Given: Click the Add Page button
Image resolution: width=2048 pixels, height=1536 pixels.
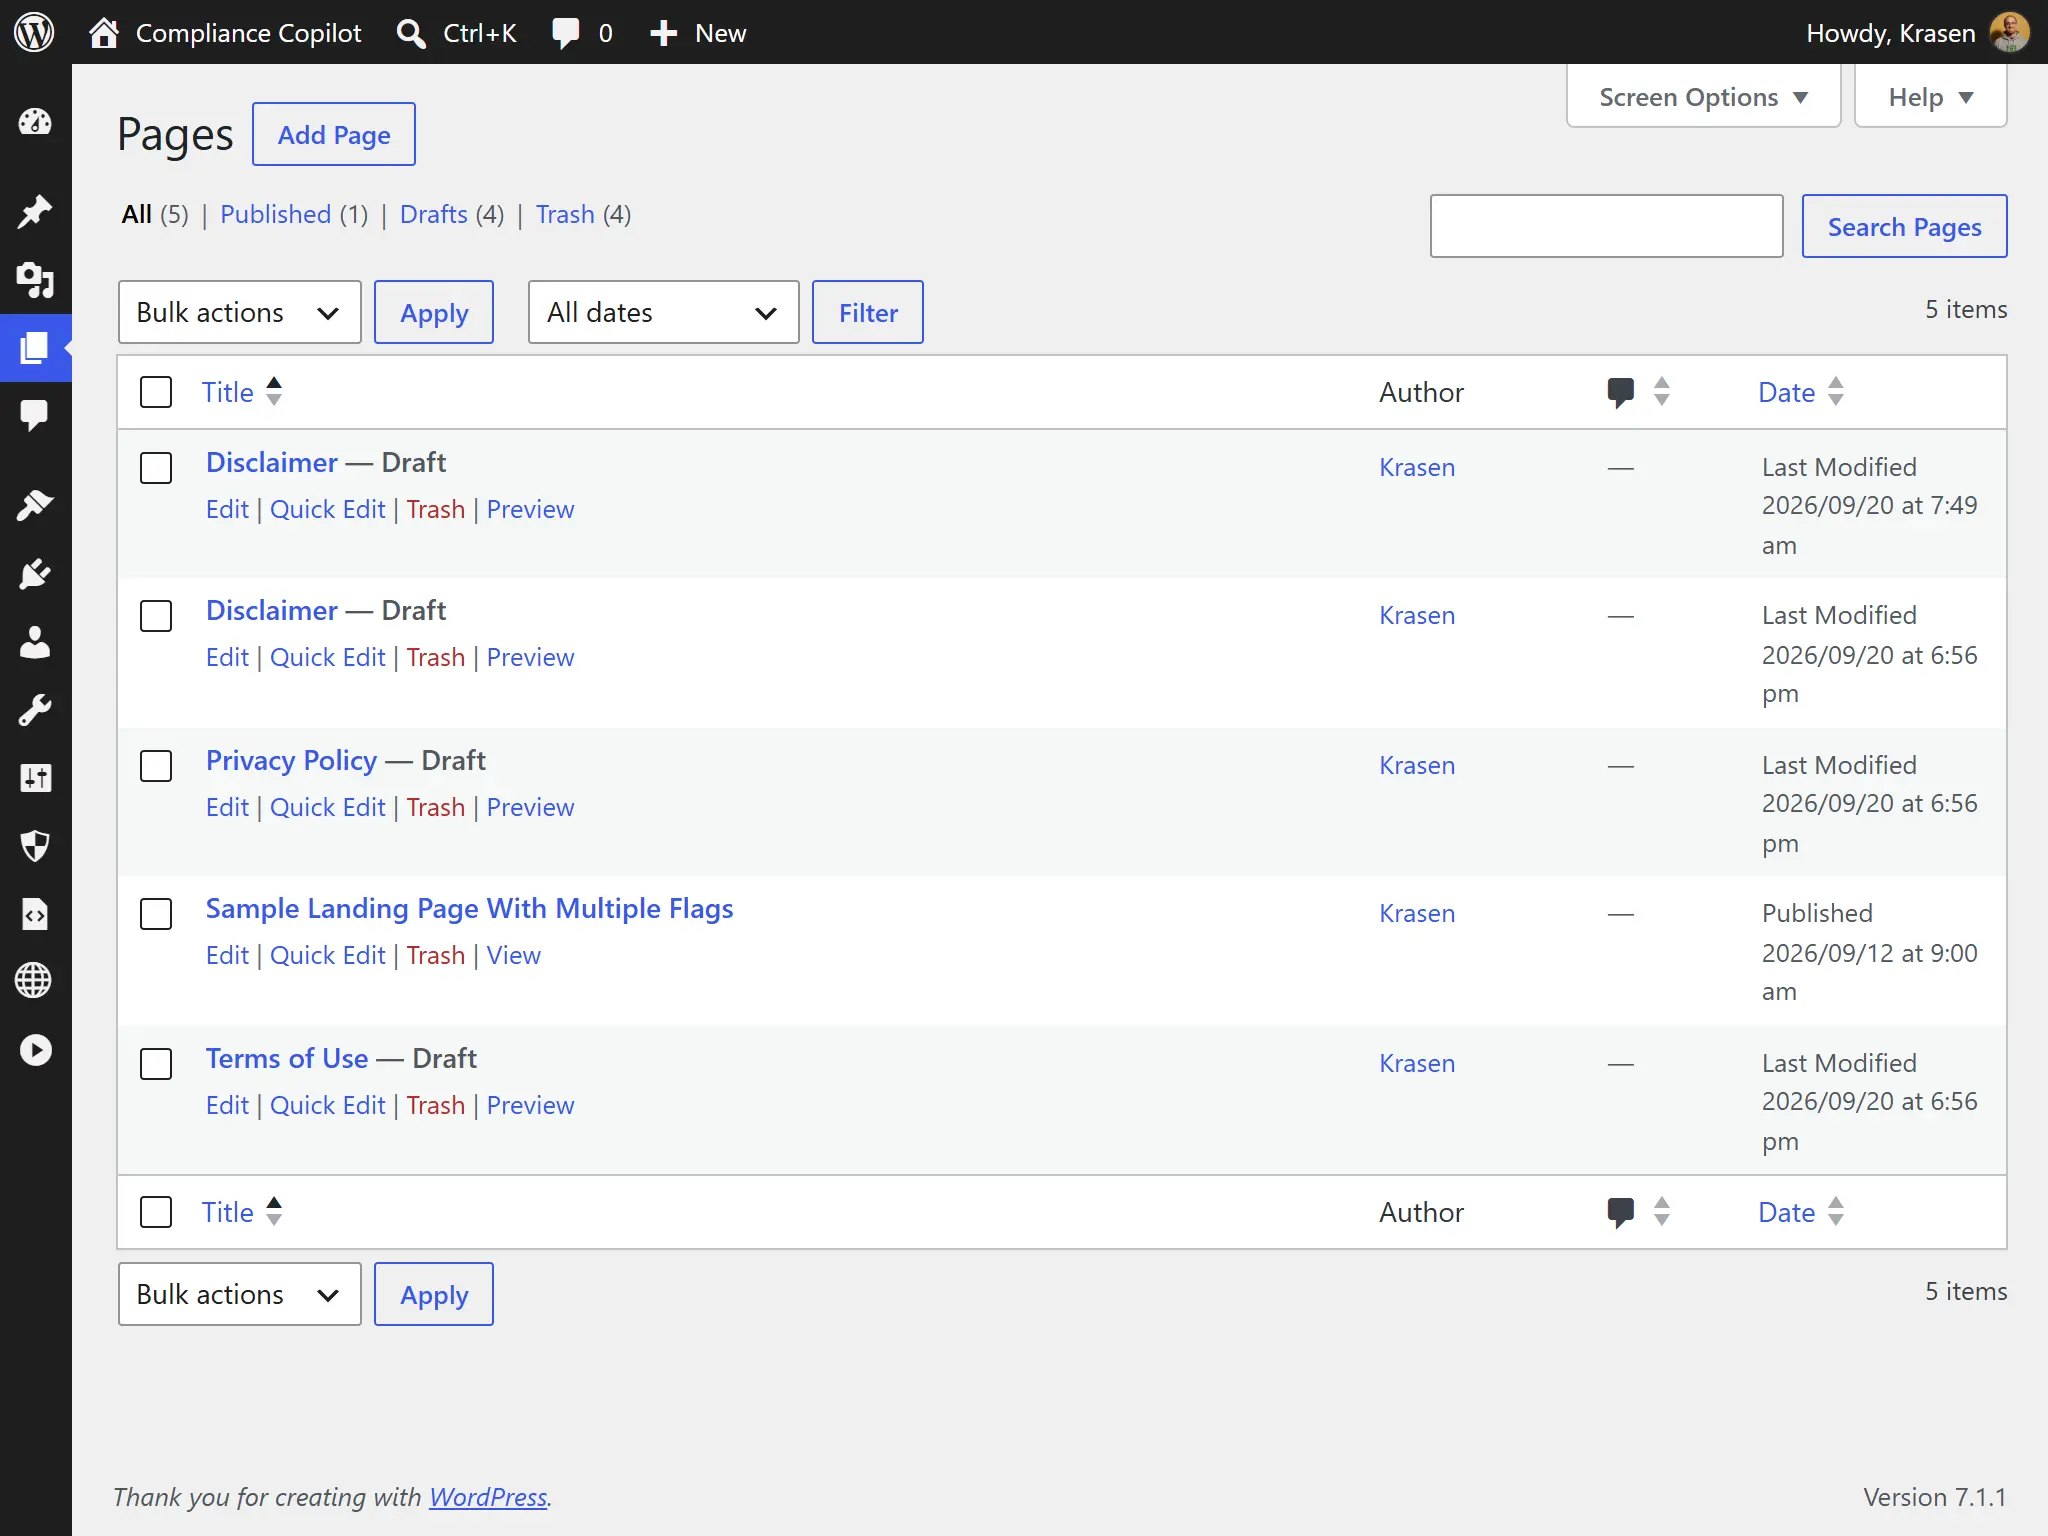Looking at the screenshot, I should pyautogui.click(x=334, y=134).
